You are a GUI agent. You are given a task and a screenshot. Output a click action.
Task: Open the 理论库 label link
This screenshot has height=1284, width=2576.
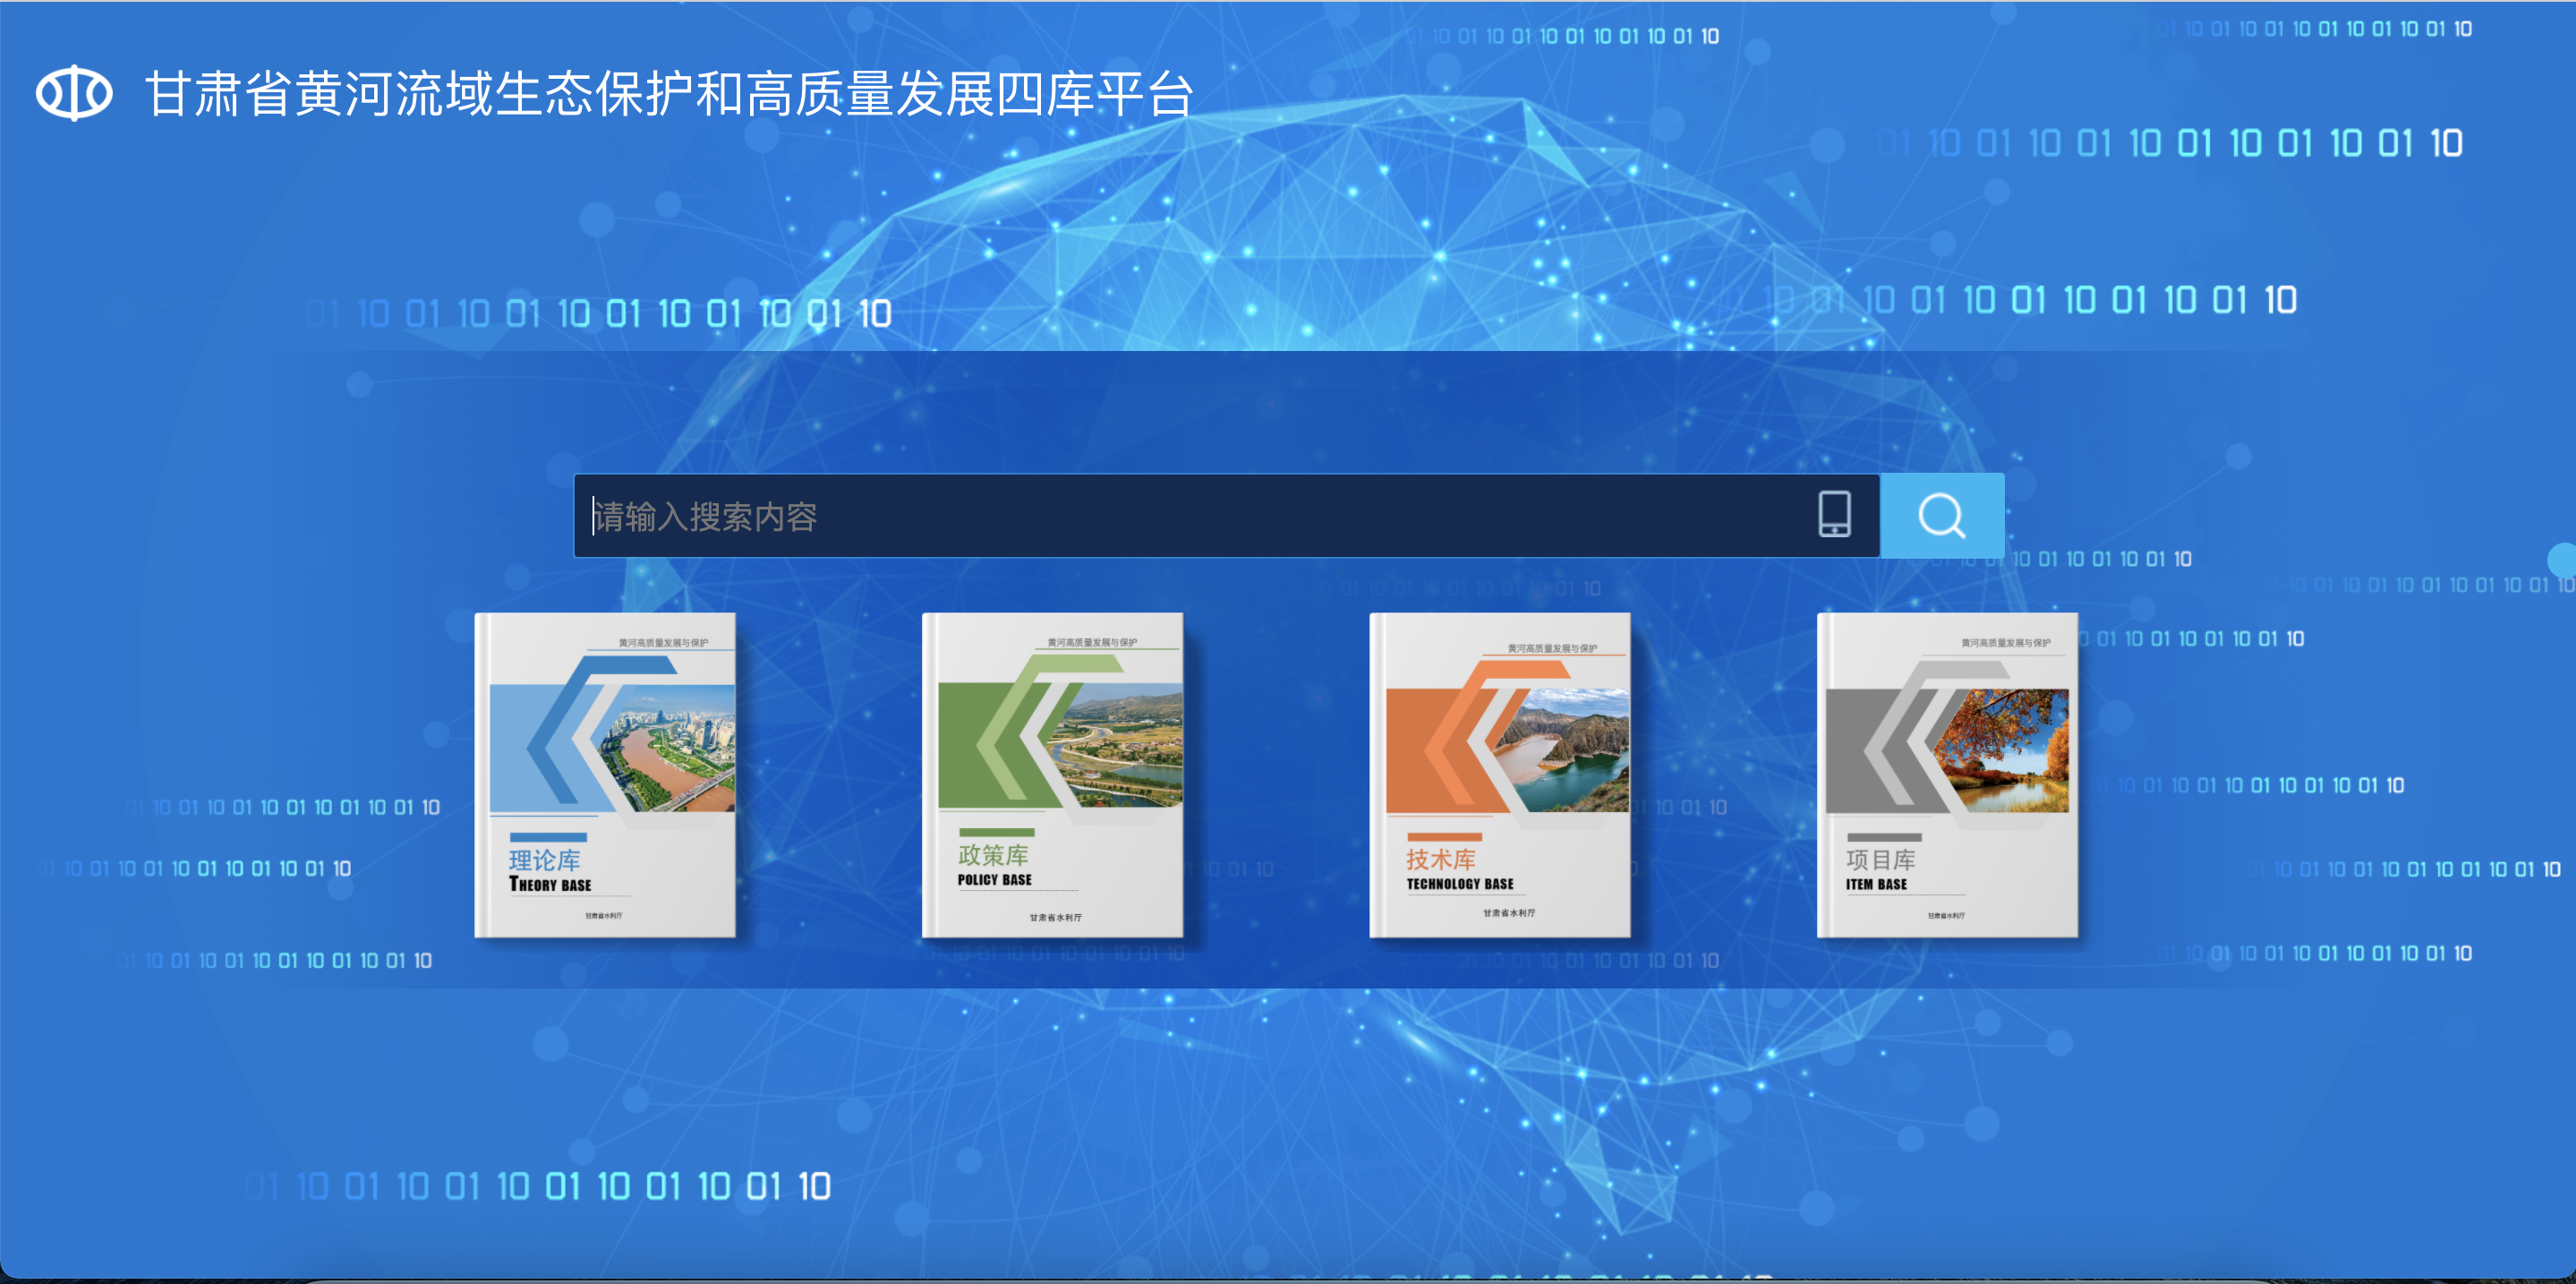544,860
